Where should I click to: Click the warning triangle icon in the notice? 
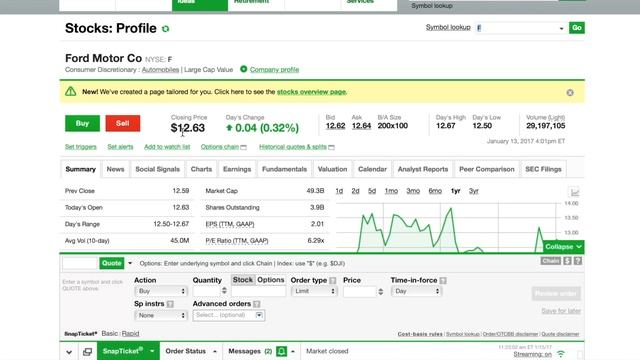tap(71, 91)
